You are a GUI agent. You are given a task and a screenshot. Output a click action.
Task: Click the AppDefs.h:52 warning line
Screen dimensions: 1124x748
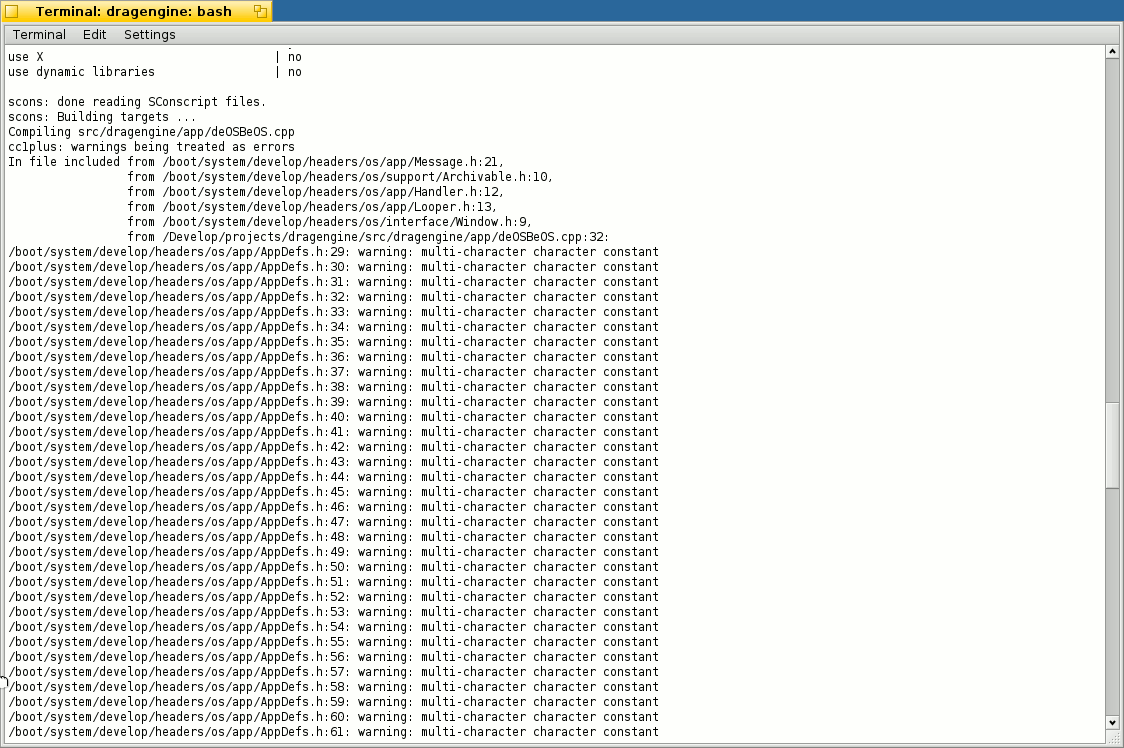pyautogui.click(x=333, y=597)
